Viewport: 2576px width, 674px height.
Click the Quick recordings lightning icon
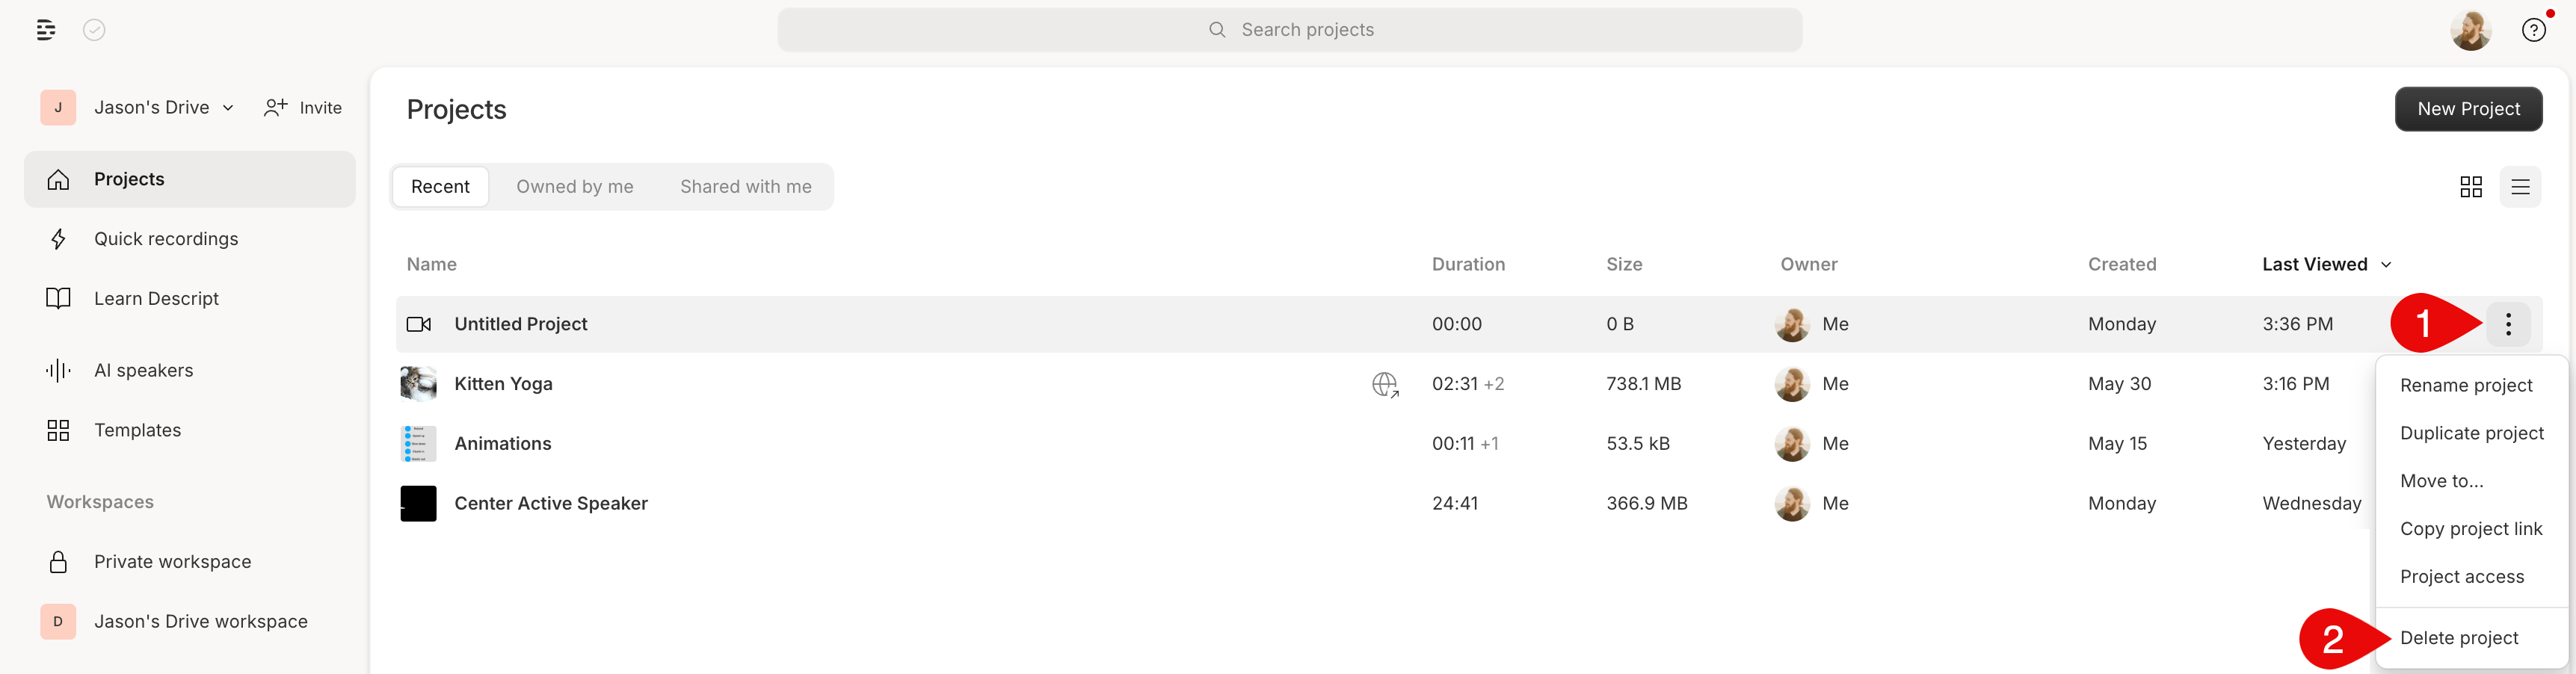coord(58,239)
